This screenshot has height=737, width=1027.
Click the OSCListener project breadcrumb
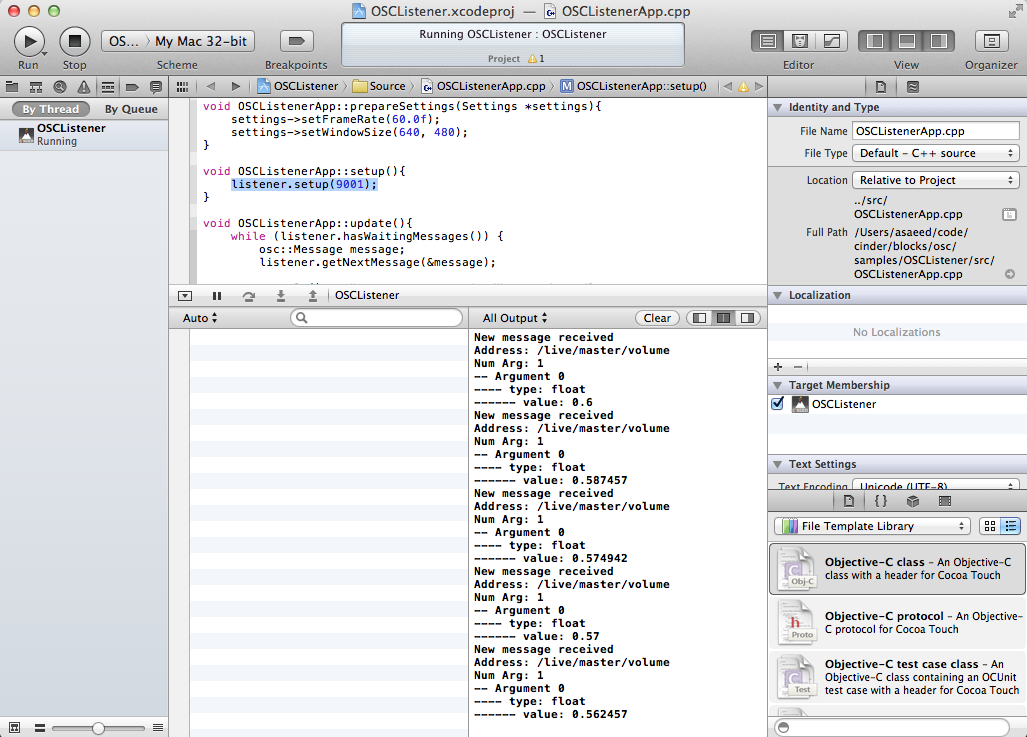click(x=298, y=86)
